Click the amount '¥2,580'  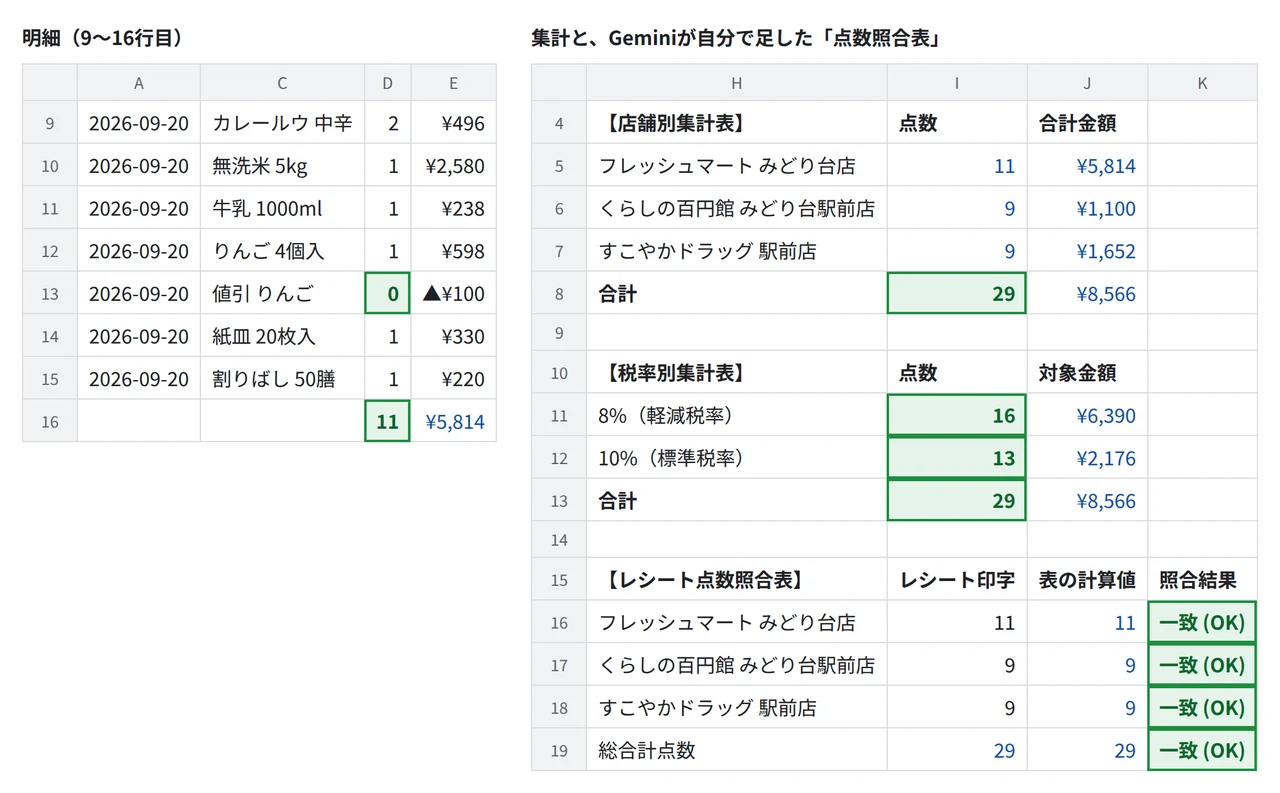tap(453, 166)
